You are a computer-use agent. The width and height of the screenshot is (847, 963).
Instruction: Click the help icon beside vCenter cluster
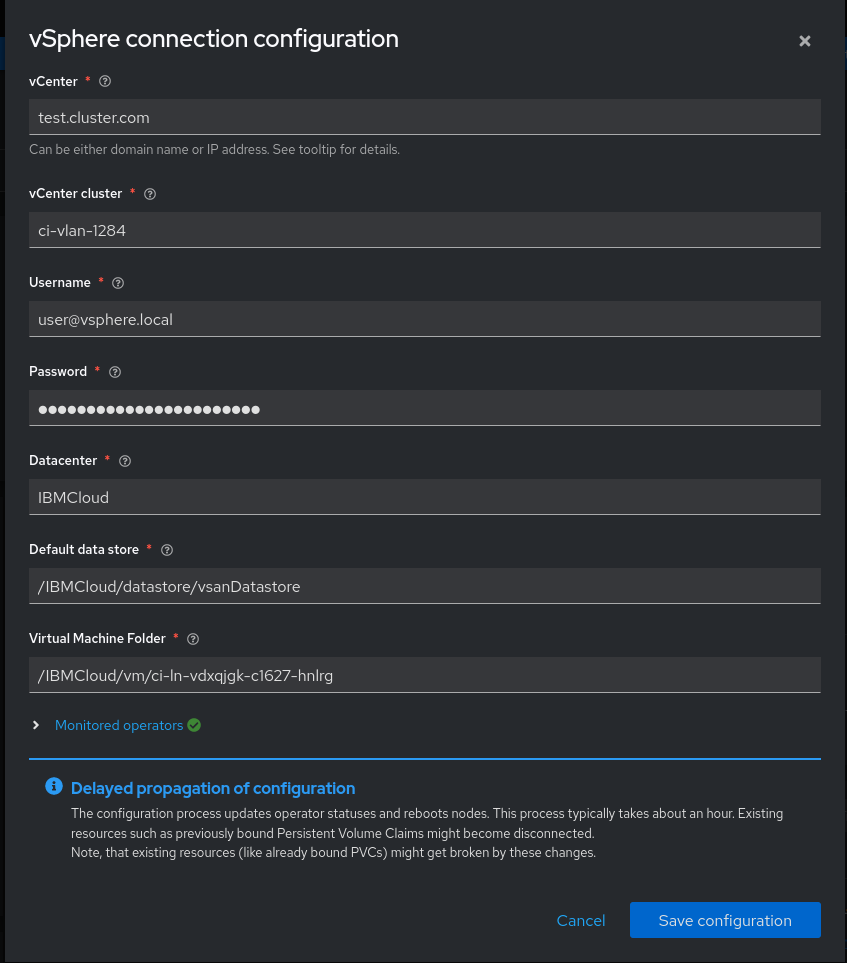click(x=151, y=194)
